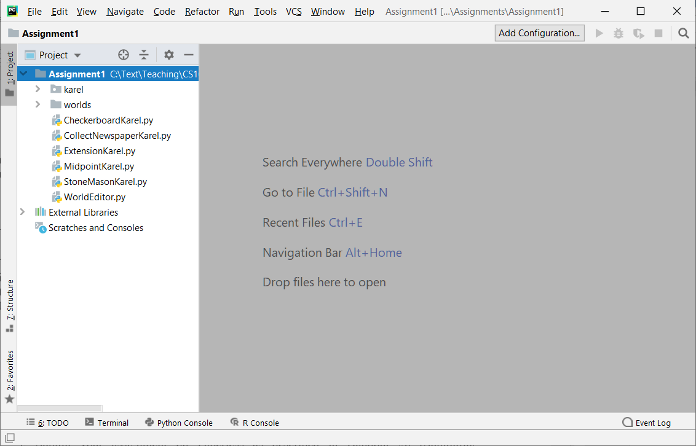Click the Stop square icon in toolbar
This screenshot has width=696, height=446.
click(x=658, y=33)
